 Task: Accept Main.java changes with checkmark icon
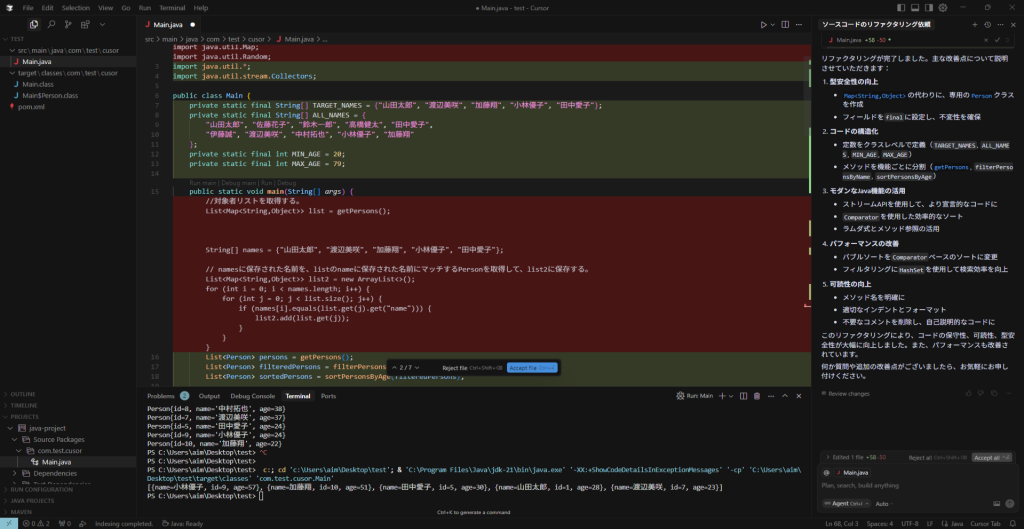point(999,40)
